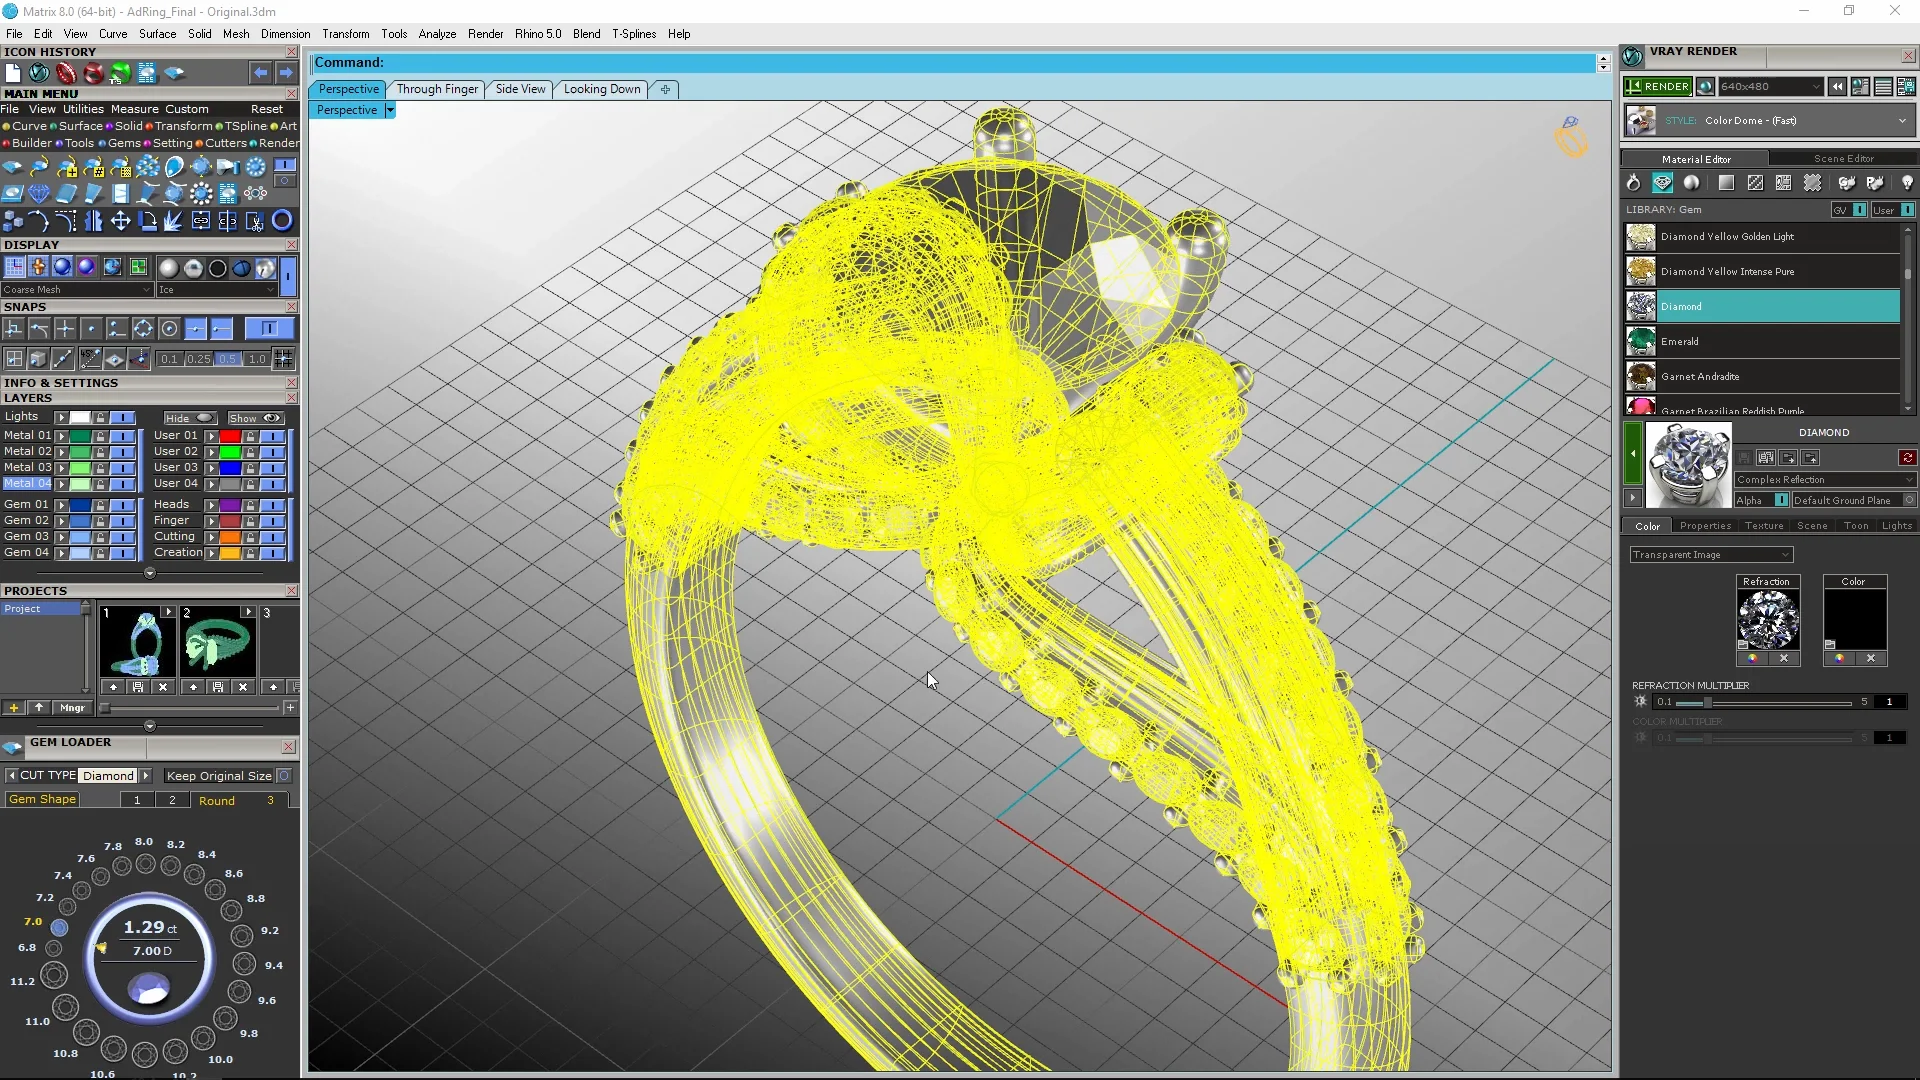The image size is (1920, 1080).
Task: Click the diamond wireframe gem icon
Action: (39, 193)
